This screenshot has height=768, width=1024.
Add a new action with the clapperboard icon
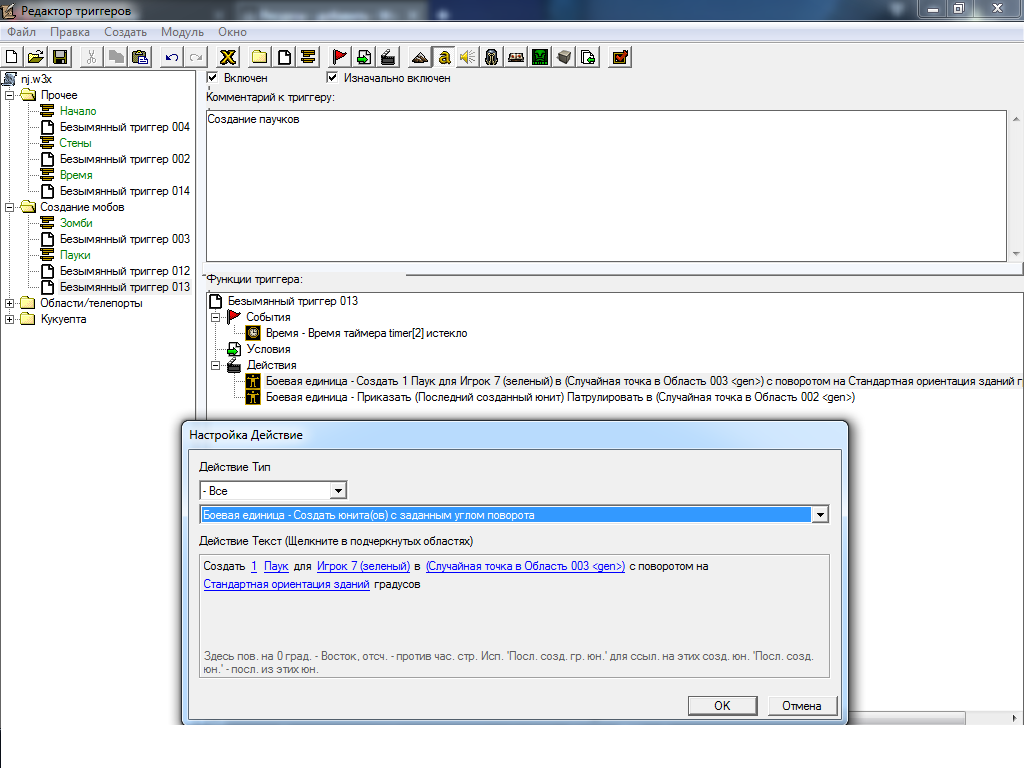click(x=388, y=57)
